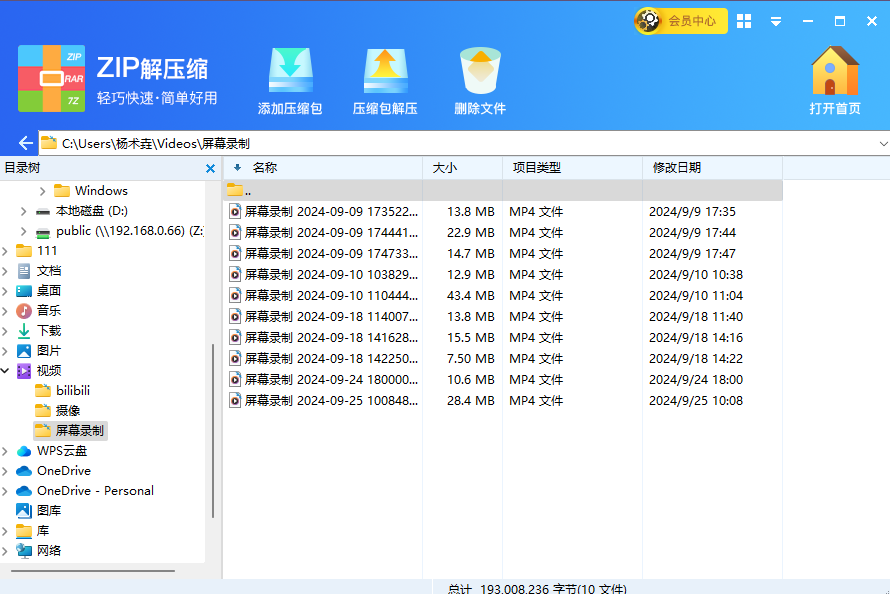Click the back arrow beside address bar
This screenshot has height=594, width=890.
tap(26, 143)
